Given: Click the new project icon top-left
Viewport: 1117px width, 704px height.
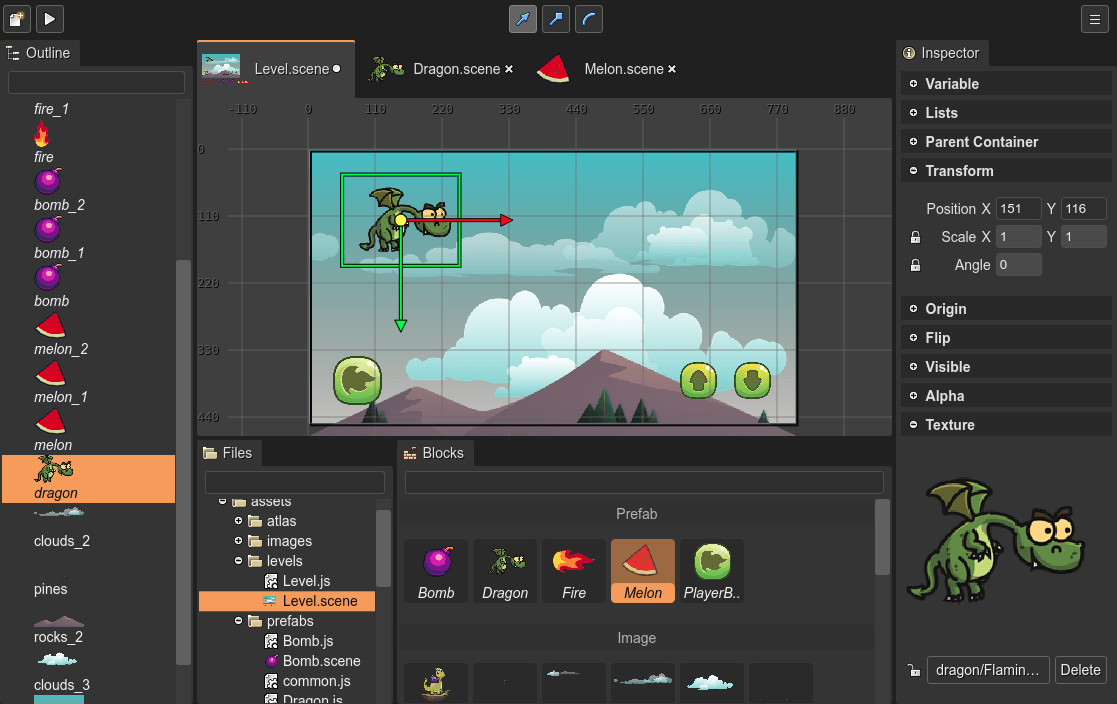Looking at the screenshot, I should click(16, 18).
